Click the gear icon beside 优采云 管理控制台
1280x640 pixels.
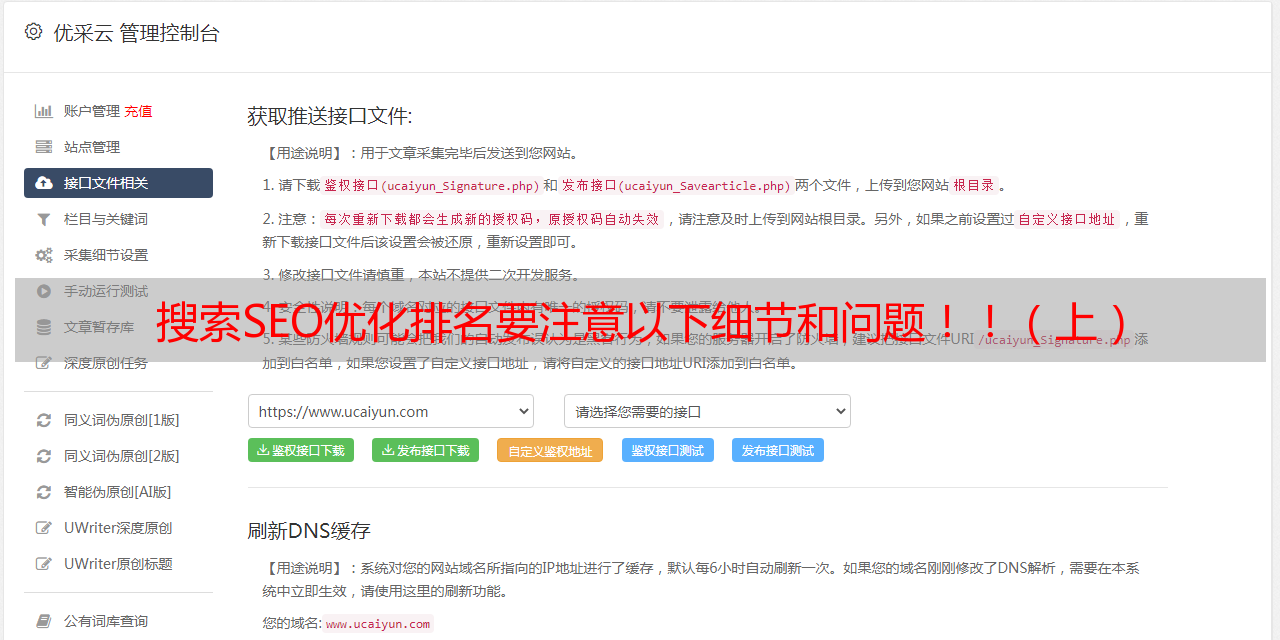point(33,32)
